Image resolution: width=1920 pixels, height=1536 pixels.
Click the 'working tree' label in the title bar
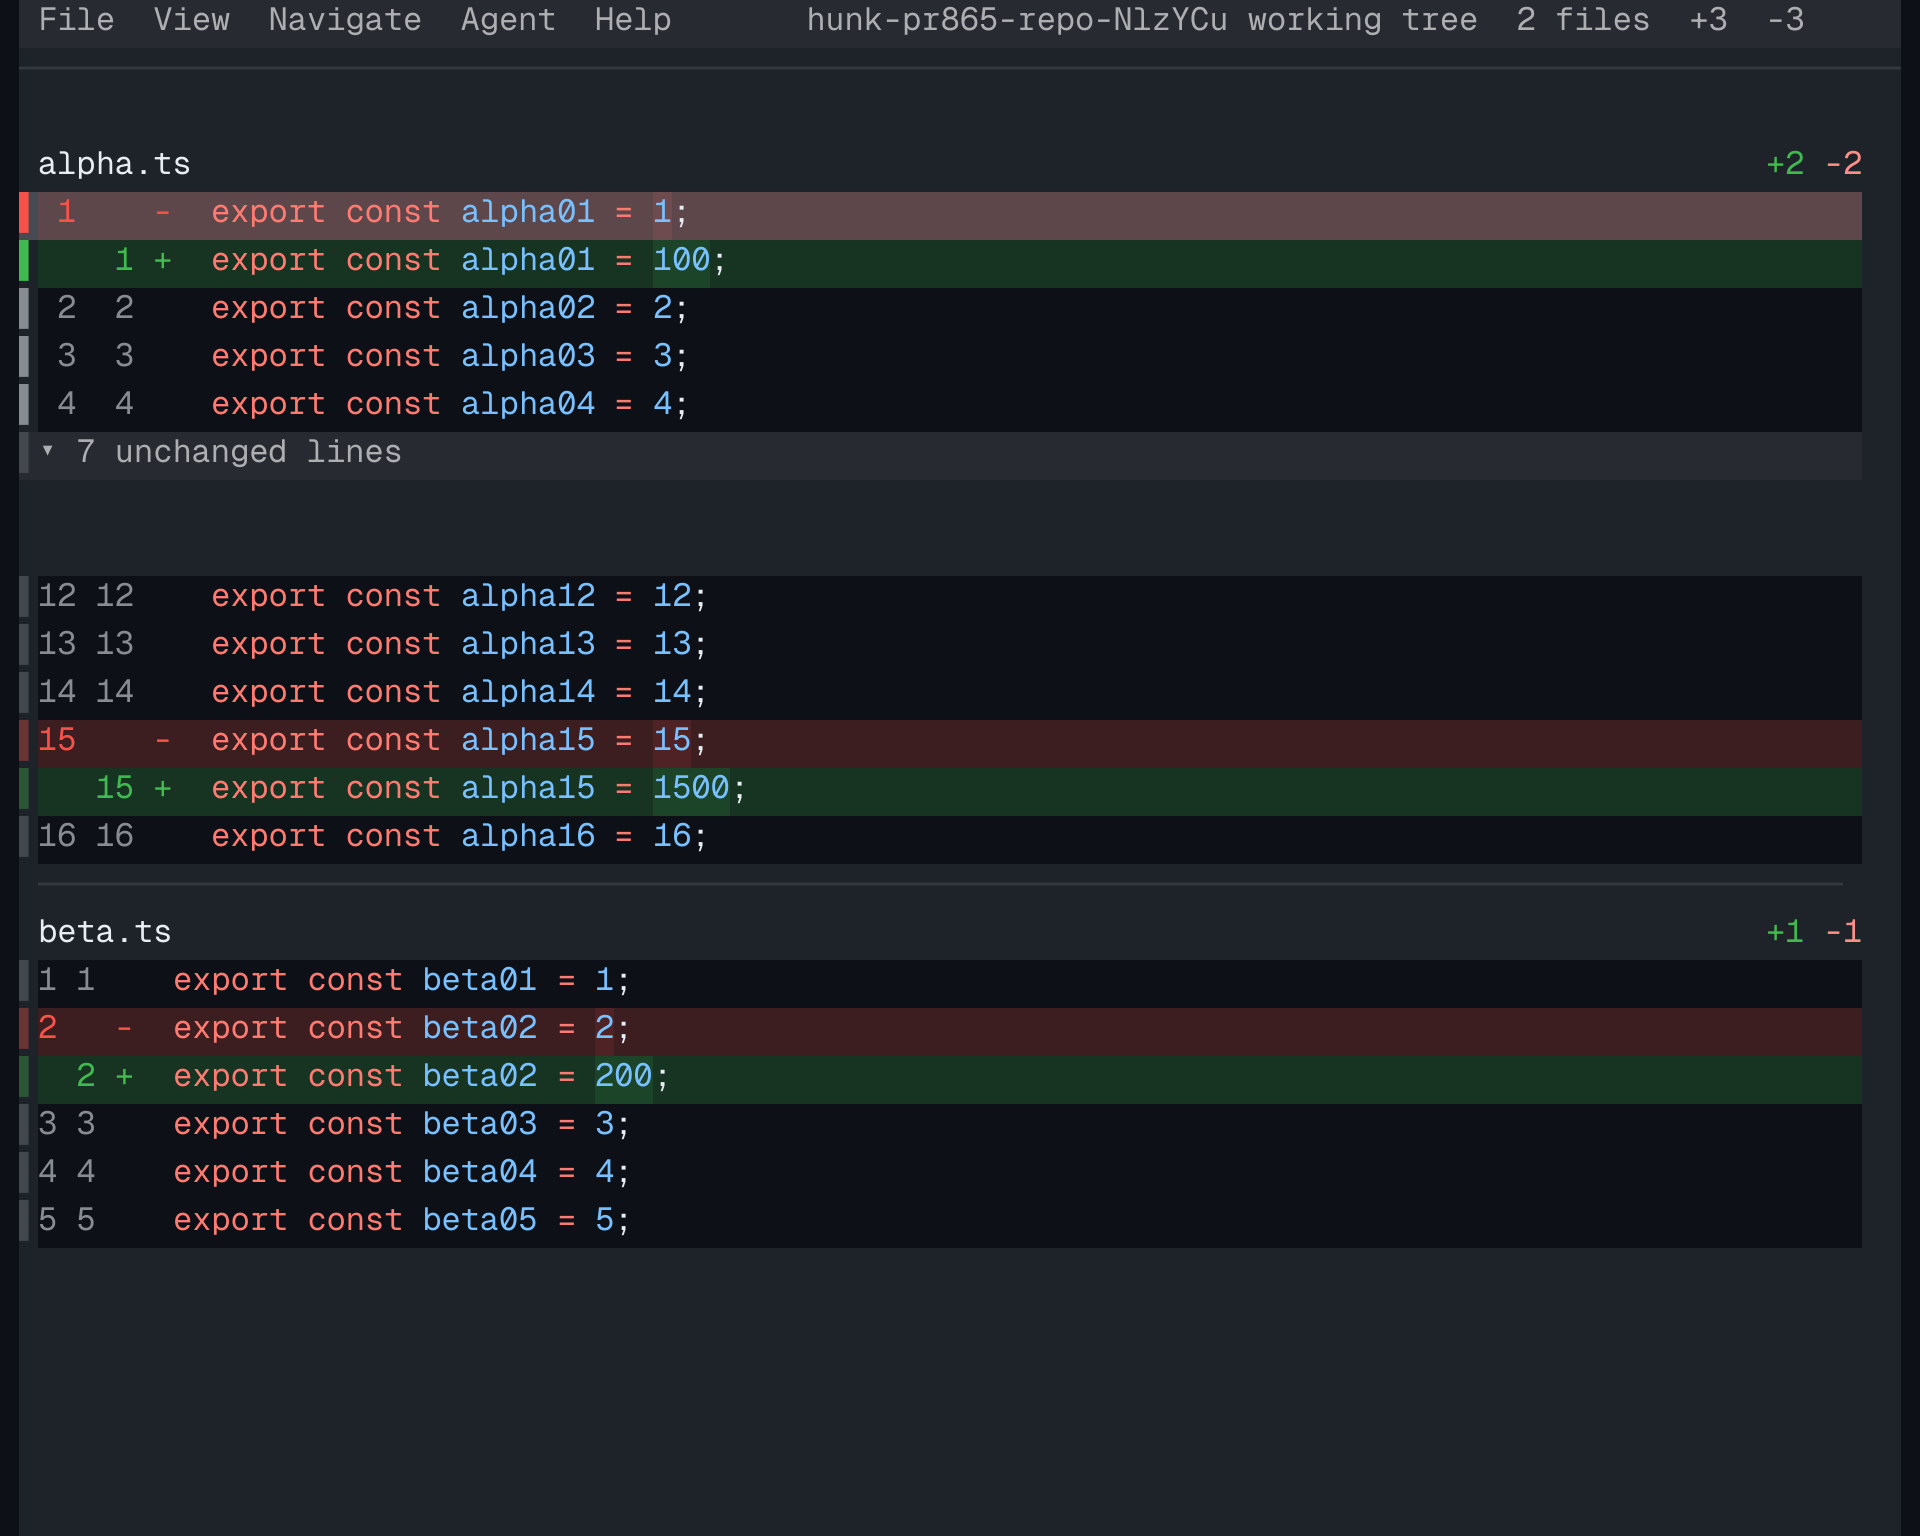click(x=1362, y=20)
